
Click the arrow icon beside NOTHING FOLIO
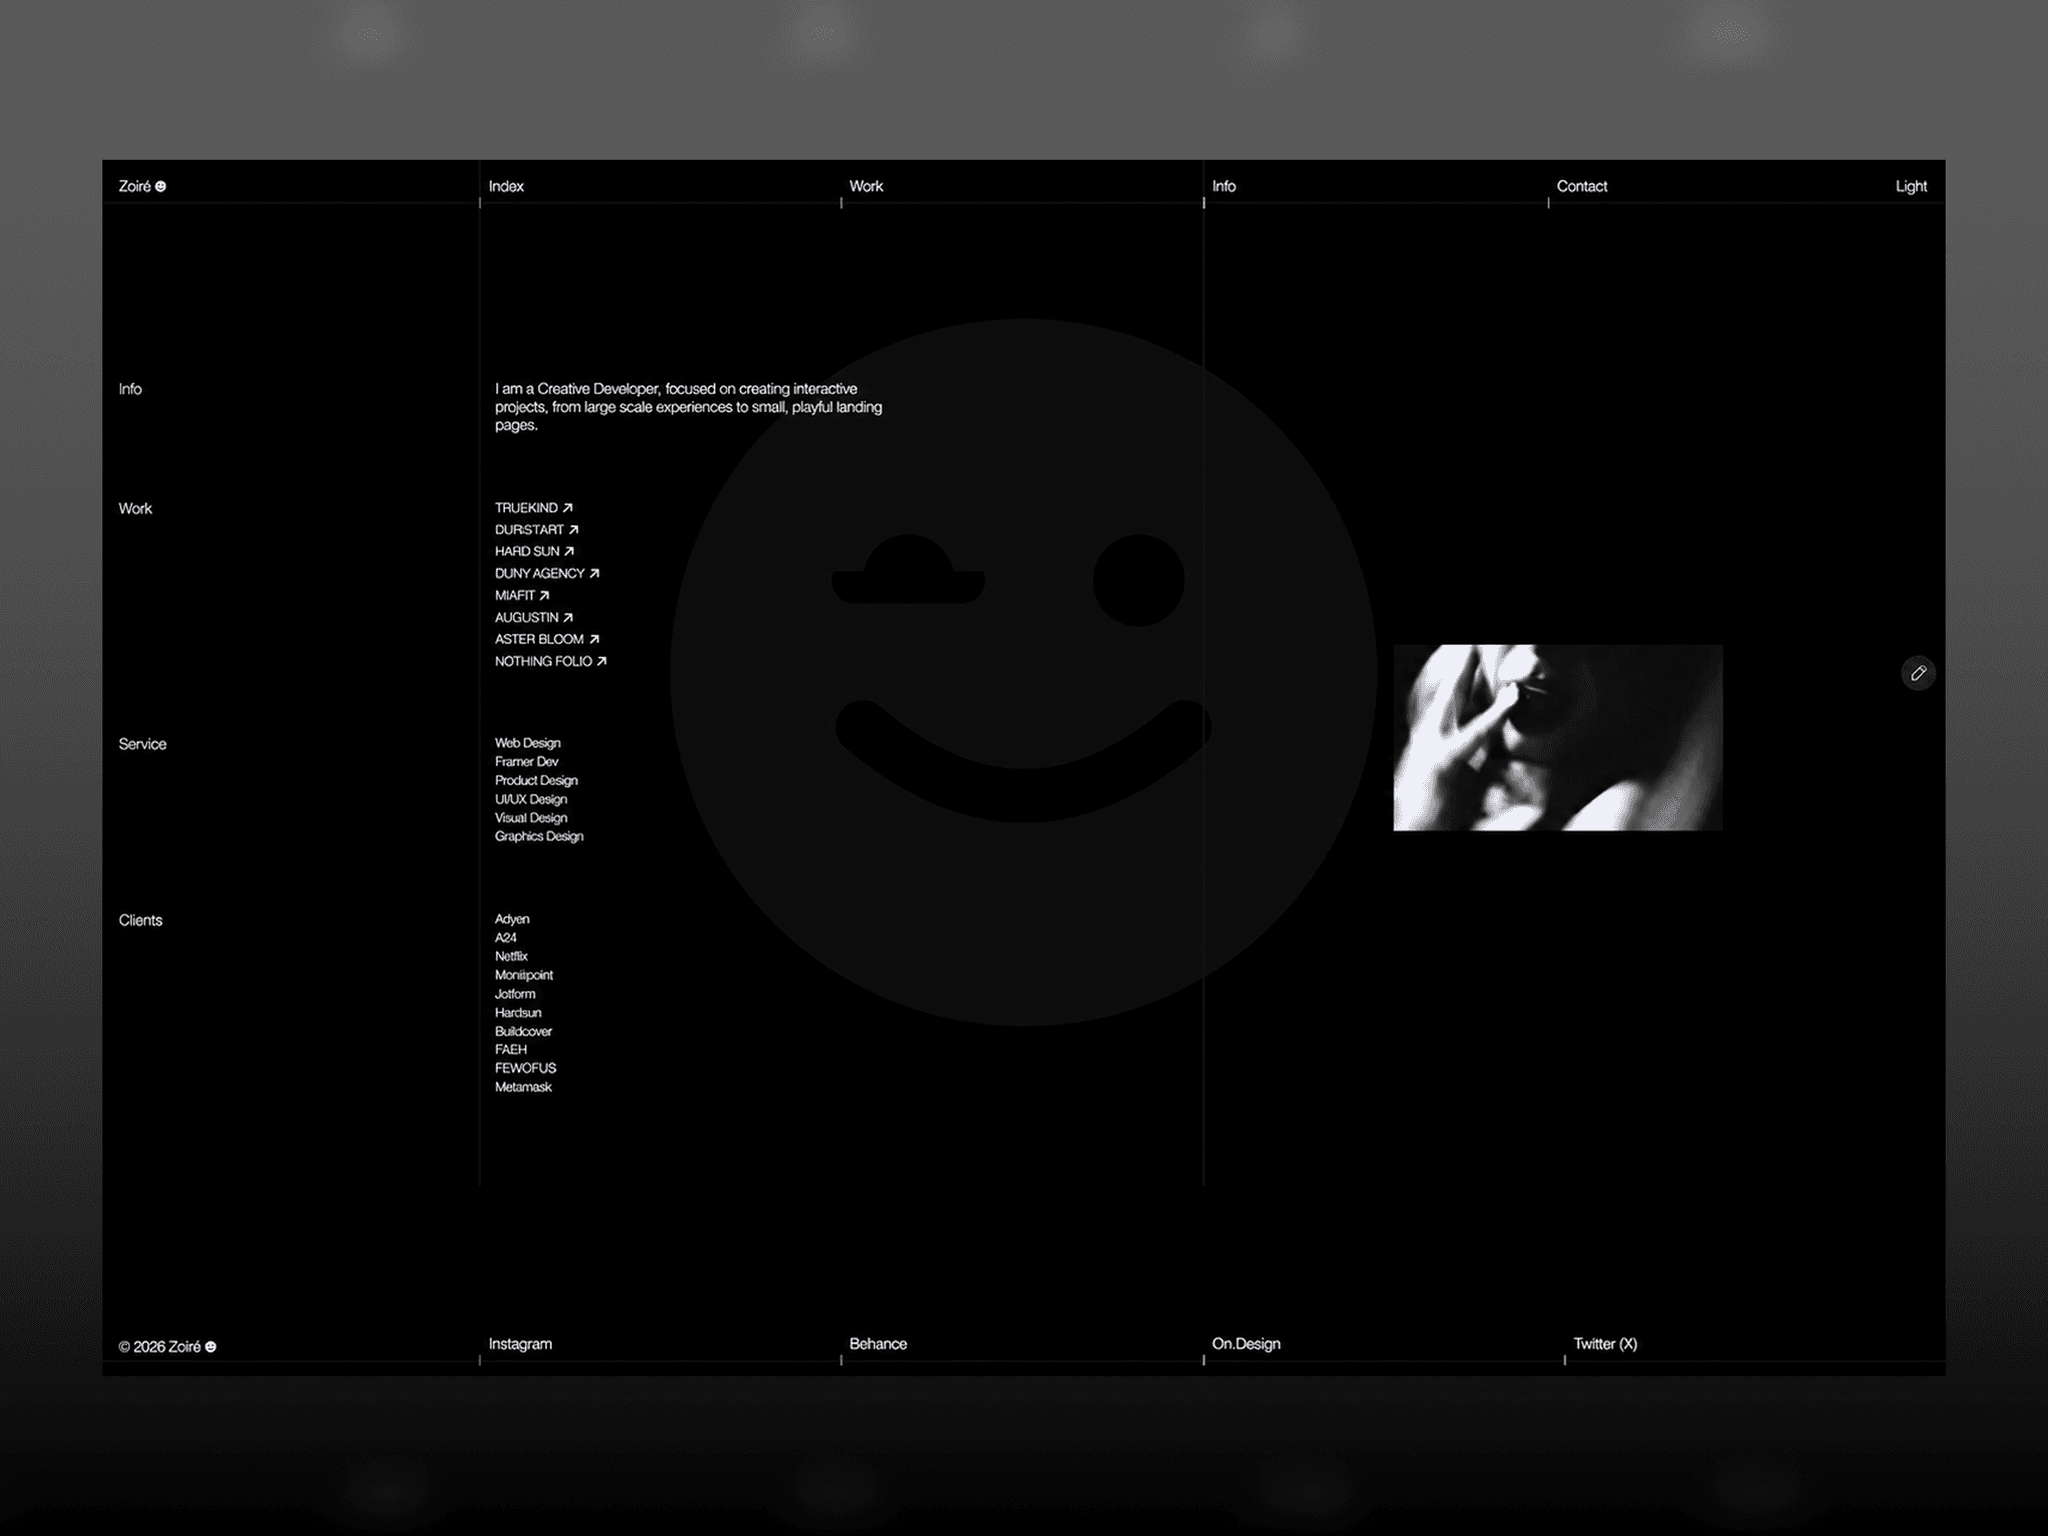(x=601, y=661)
